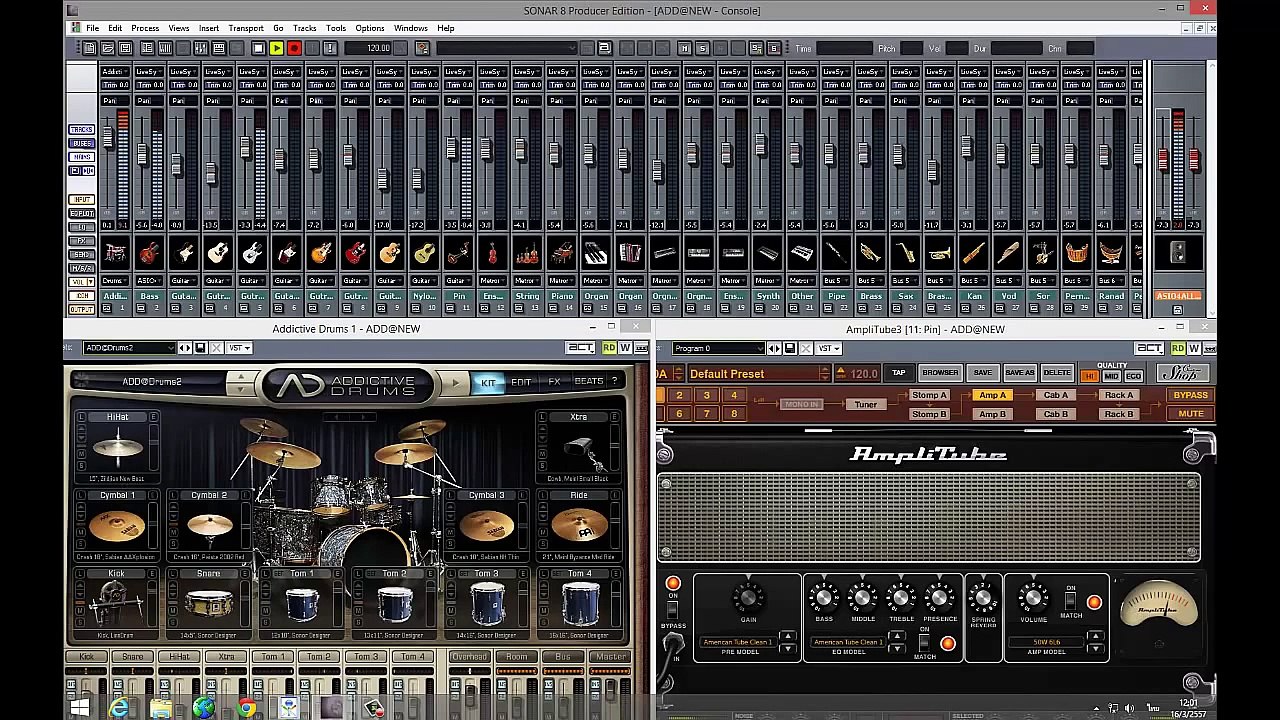The width and height of the screenshot is (1280, 720).
Task: Select the Stomp A module in AmpliTube
Action: 929,395
